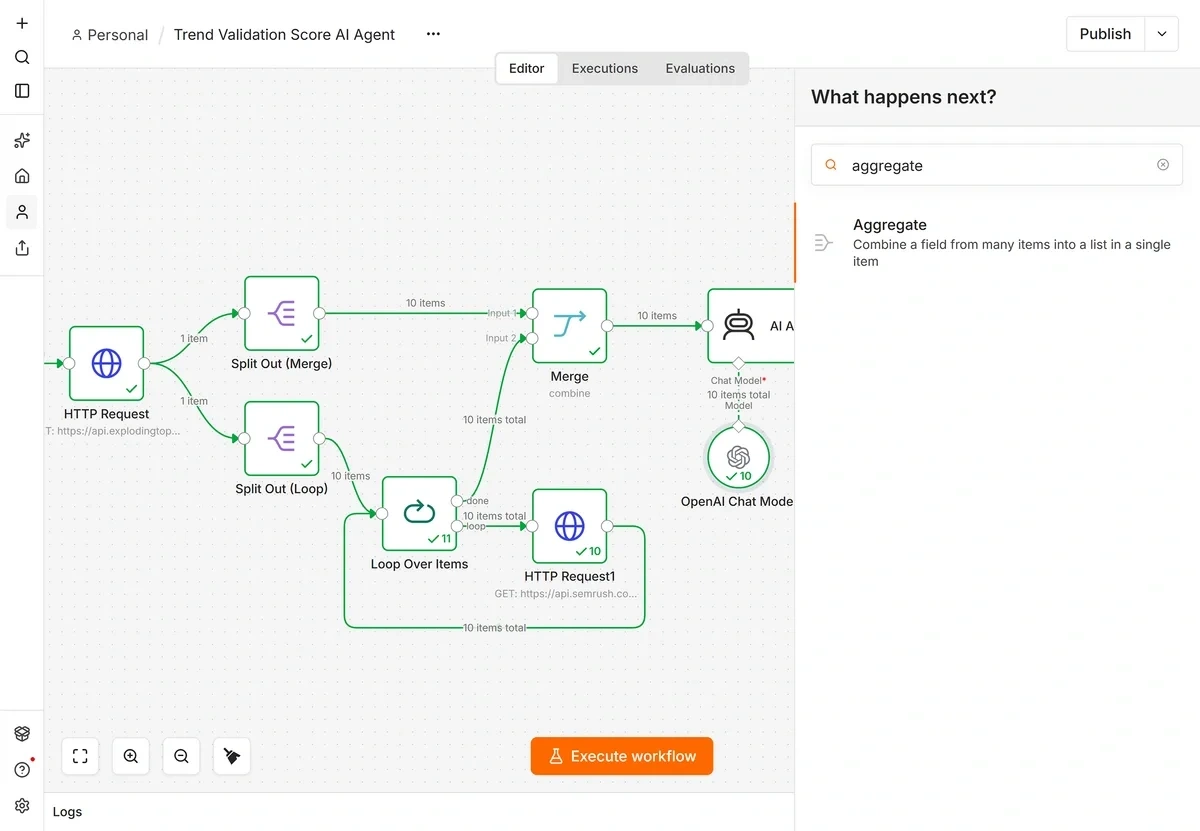The image size is (1200, 831).
Task: Choose the Aggregate node result
Action: [x=997, y=242]
